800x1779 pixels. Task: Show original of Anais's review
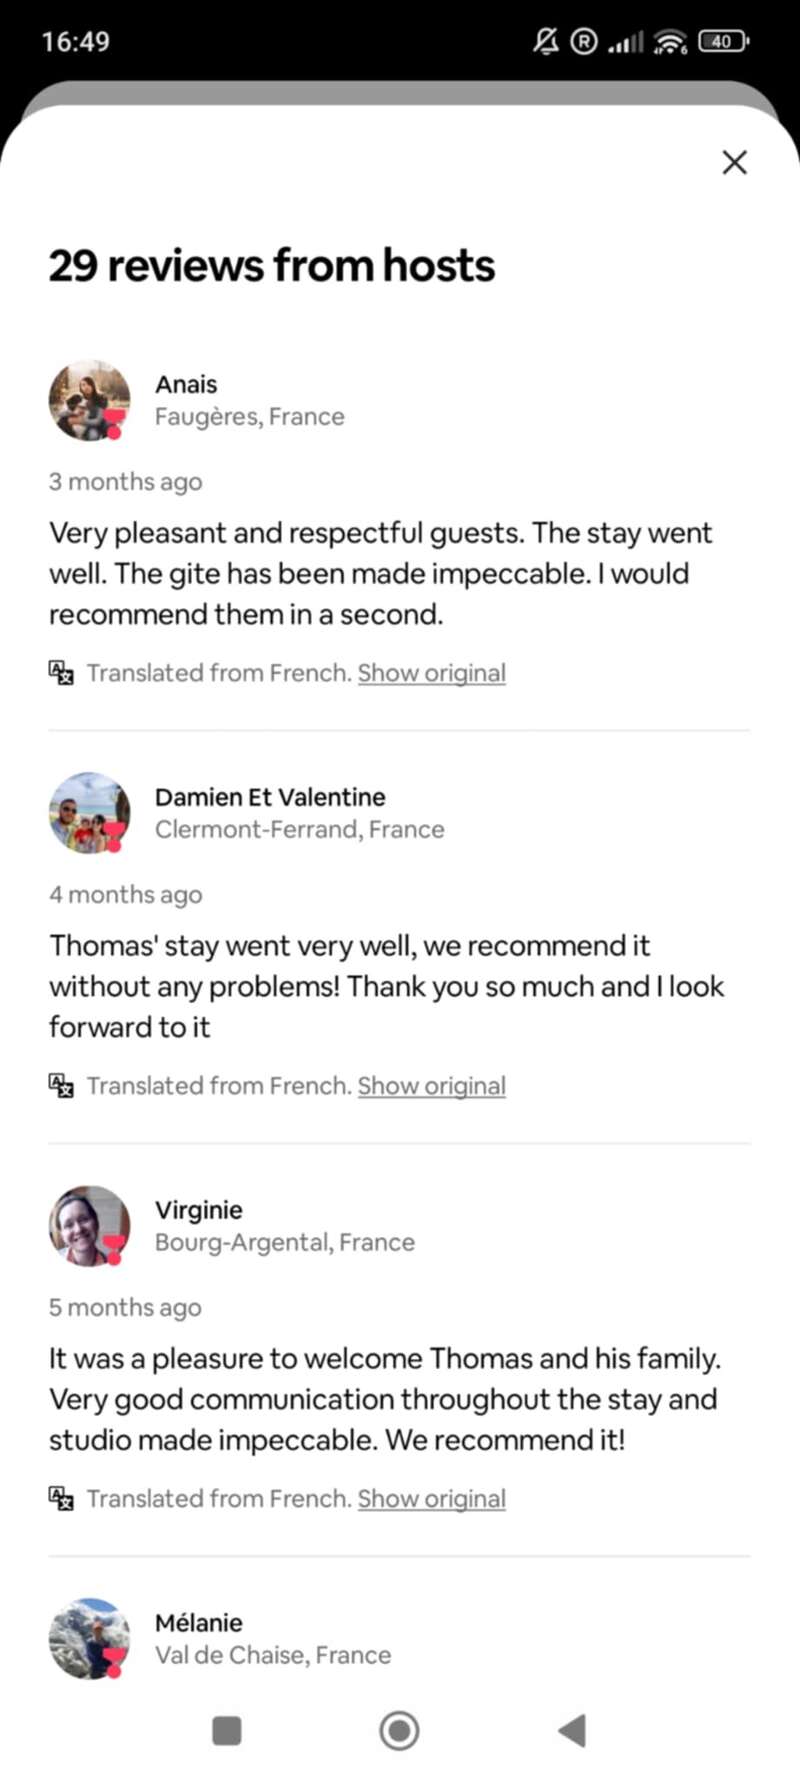(431, 673)
